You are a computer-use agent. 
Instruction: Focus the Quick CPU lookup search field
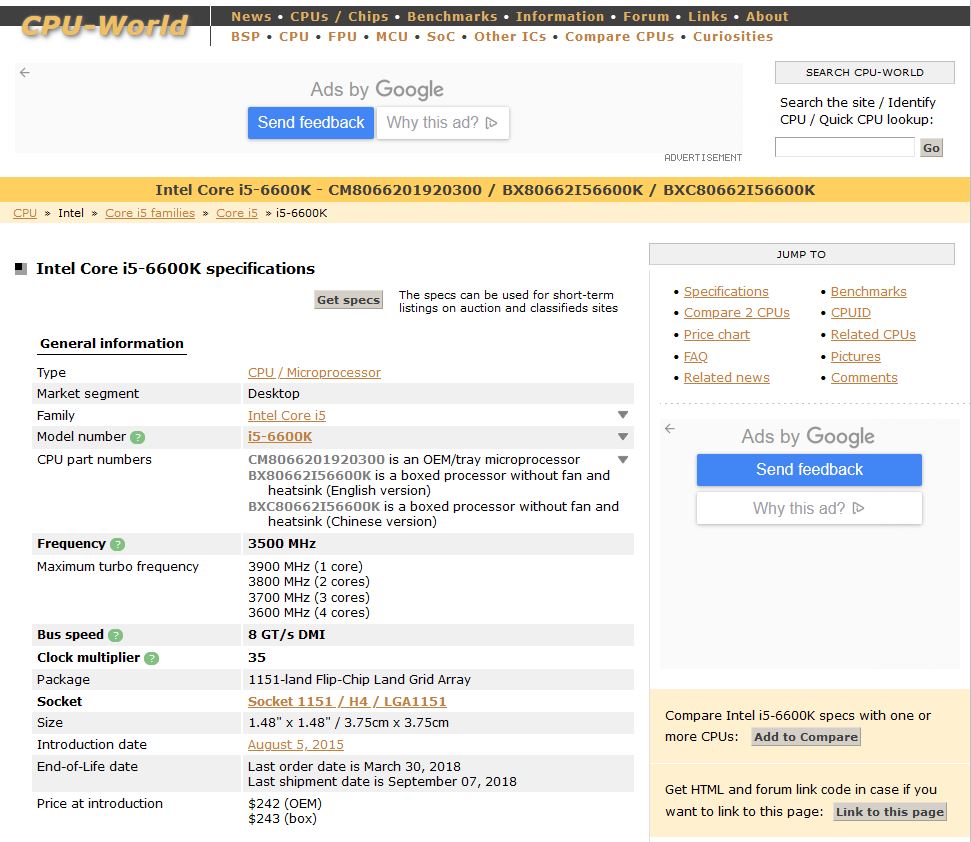click(844, 148)
